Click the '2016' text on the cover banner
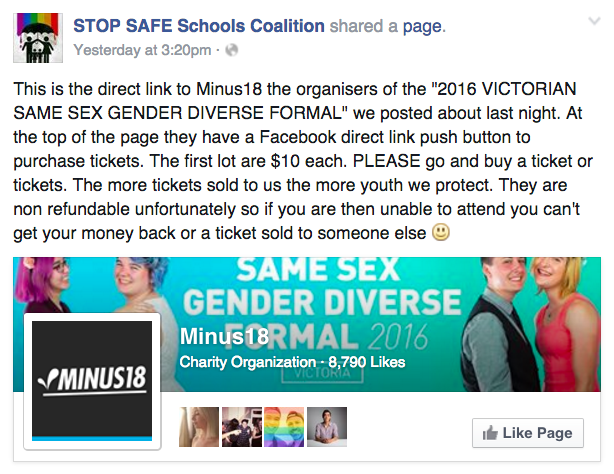The image size is (614, 474). [397, 337]
